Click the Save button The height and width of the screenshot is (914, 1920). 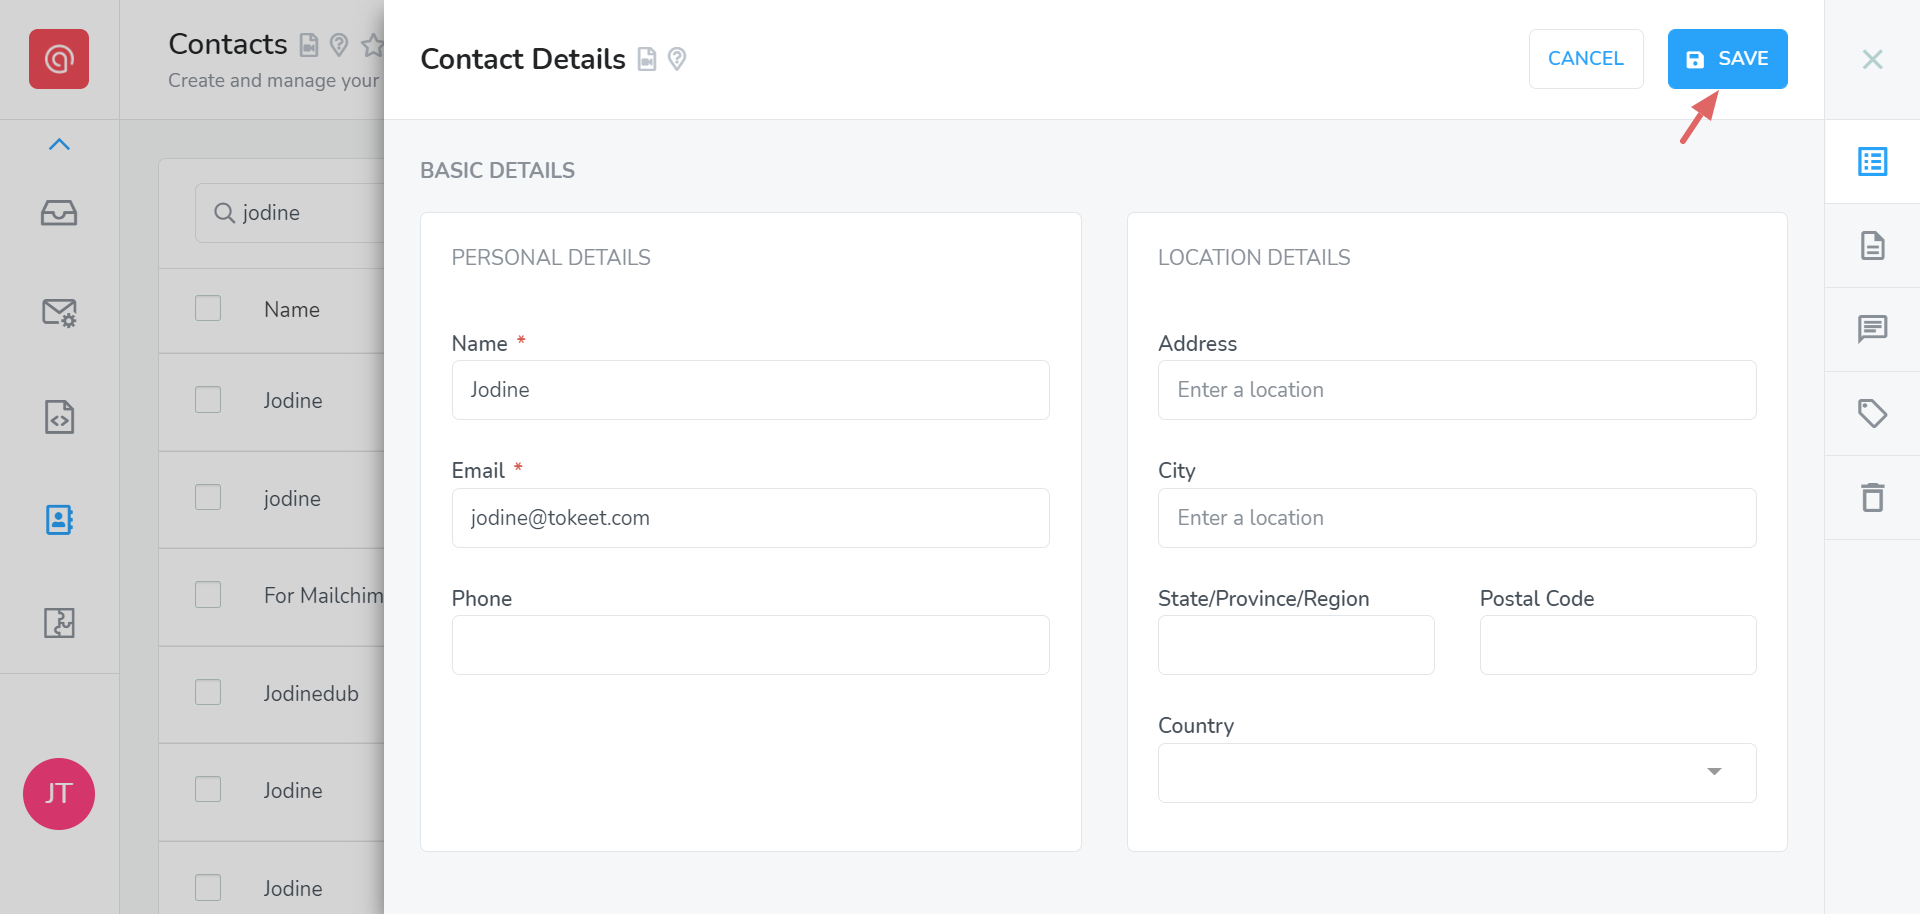[1727, 59]
